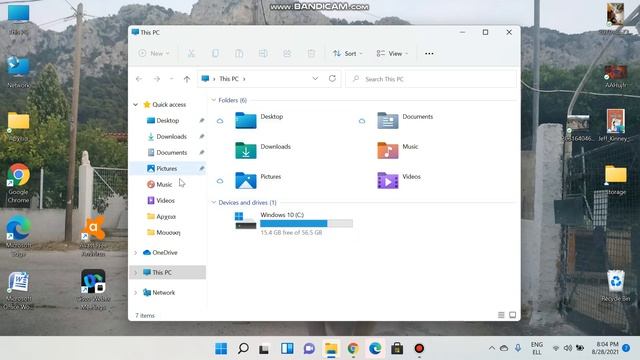This screenshot has height=360, width=640.
Task: Select the Windows 10 (C:) drive
Action: 294,223
